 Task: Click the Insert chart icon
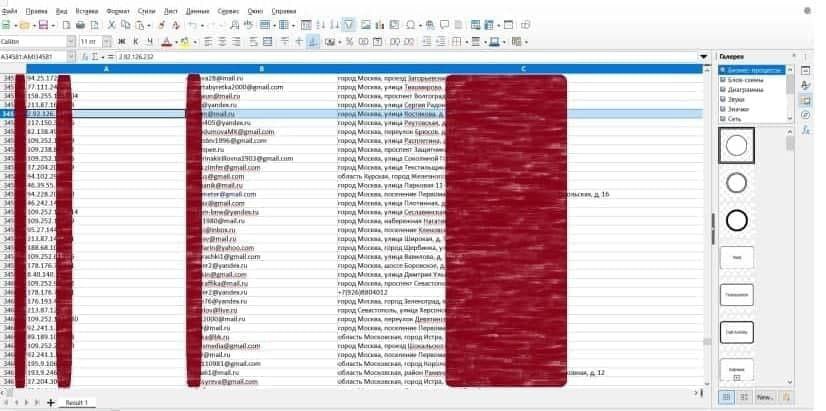pos(379,25)
